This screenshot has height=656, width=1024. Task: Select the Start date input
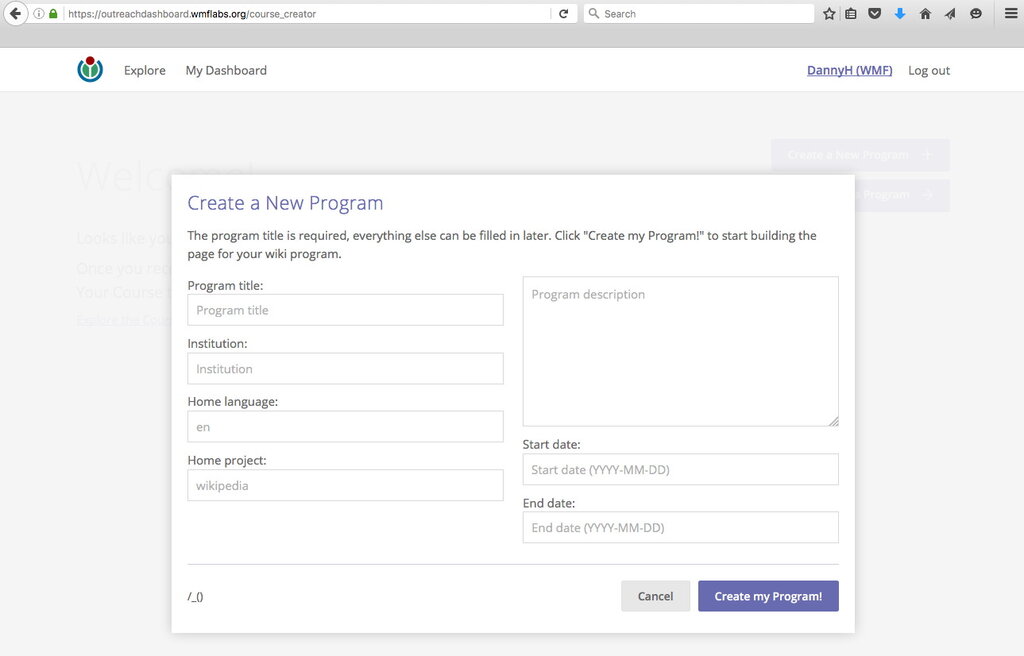click(680, 469)
